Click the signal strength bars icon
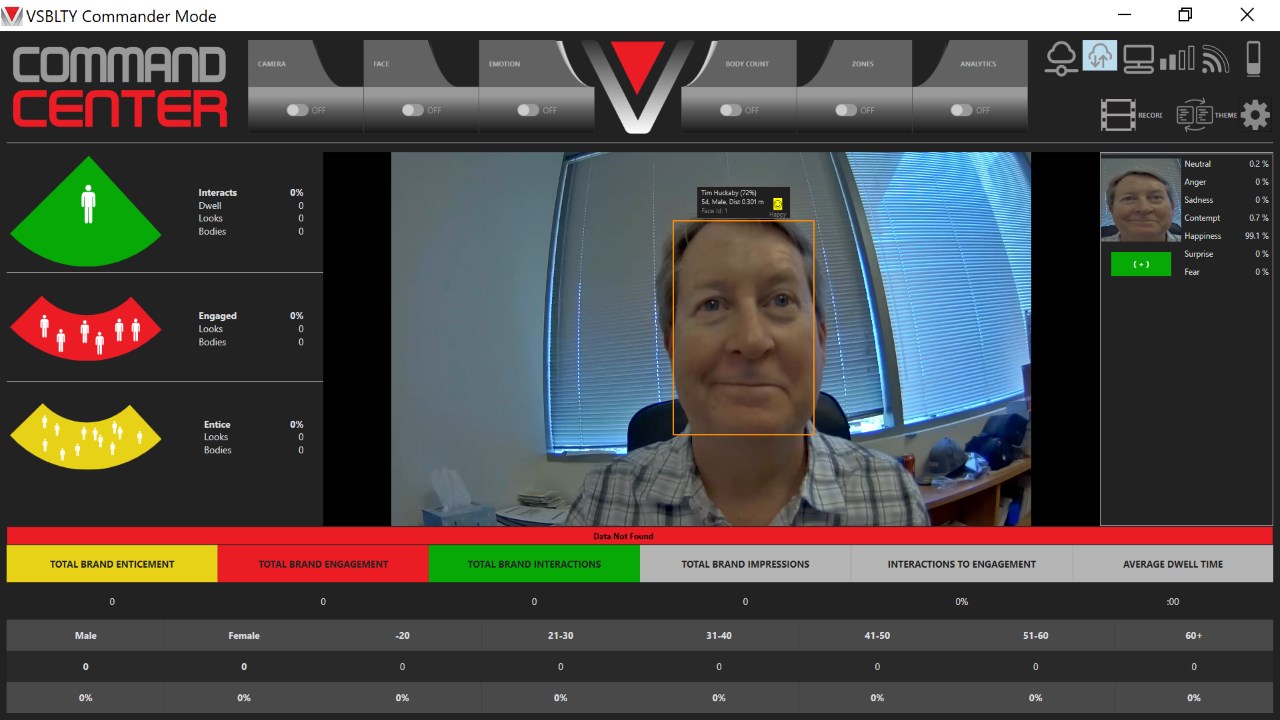The image size is (1280, 720). coord(1177,58)
